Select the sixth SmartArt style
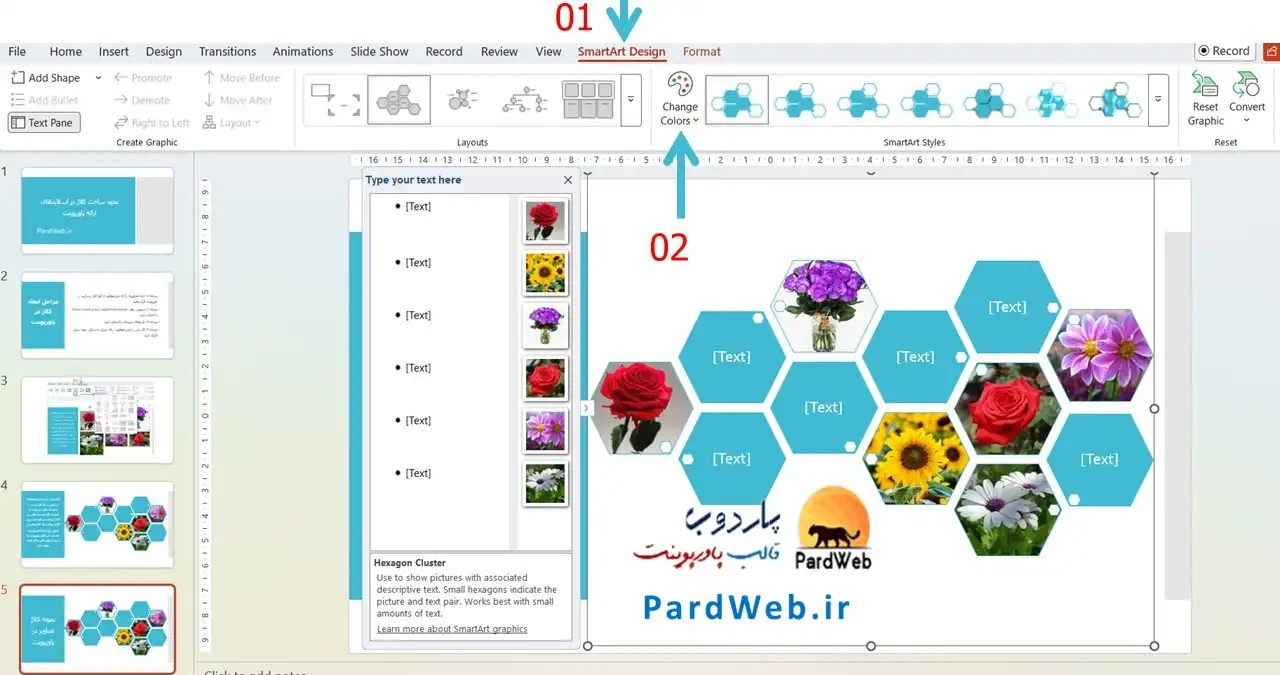 [x=1052, y=100]
